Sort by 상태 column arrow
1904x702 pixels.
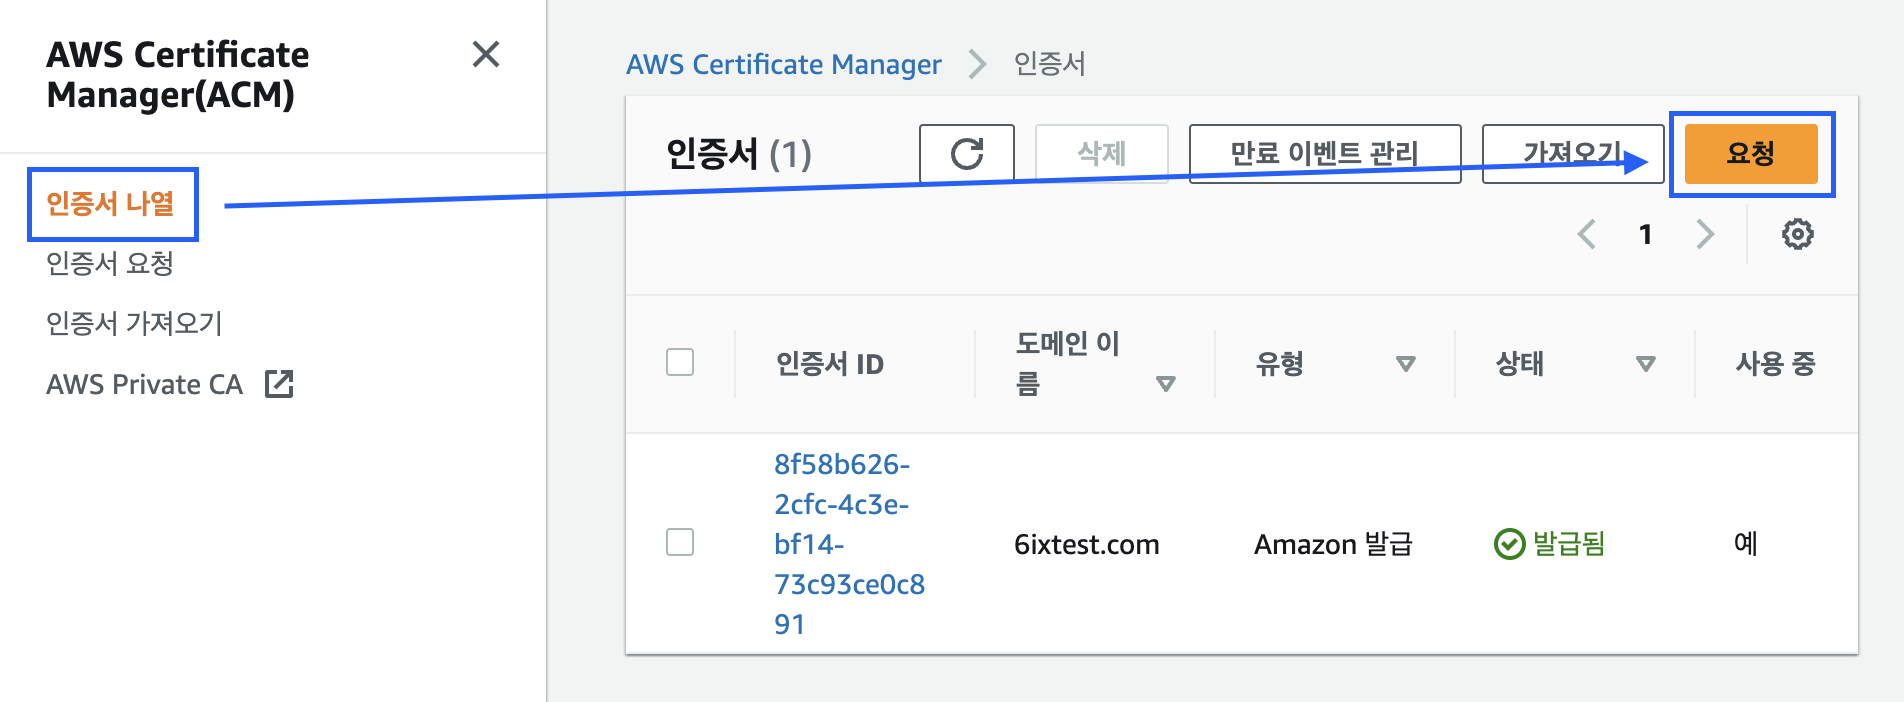coord(1645,364)
